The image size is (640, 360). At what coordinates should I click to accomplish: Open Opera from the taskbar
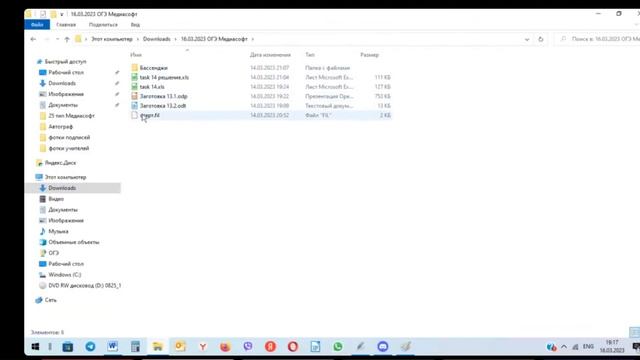tap(293, 347)
